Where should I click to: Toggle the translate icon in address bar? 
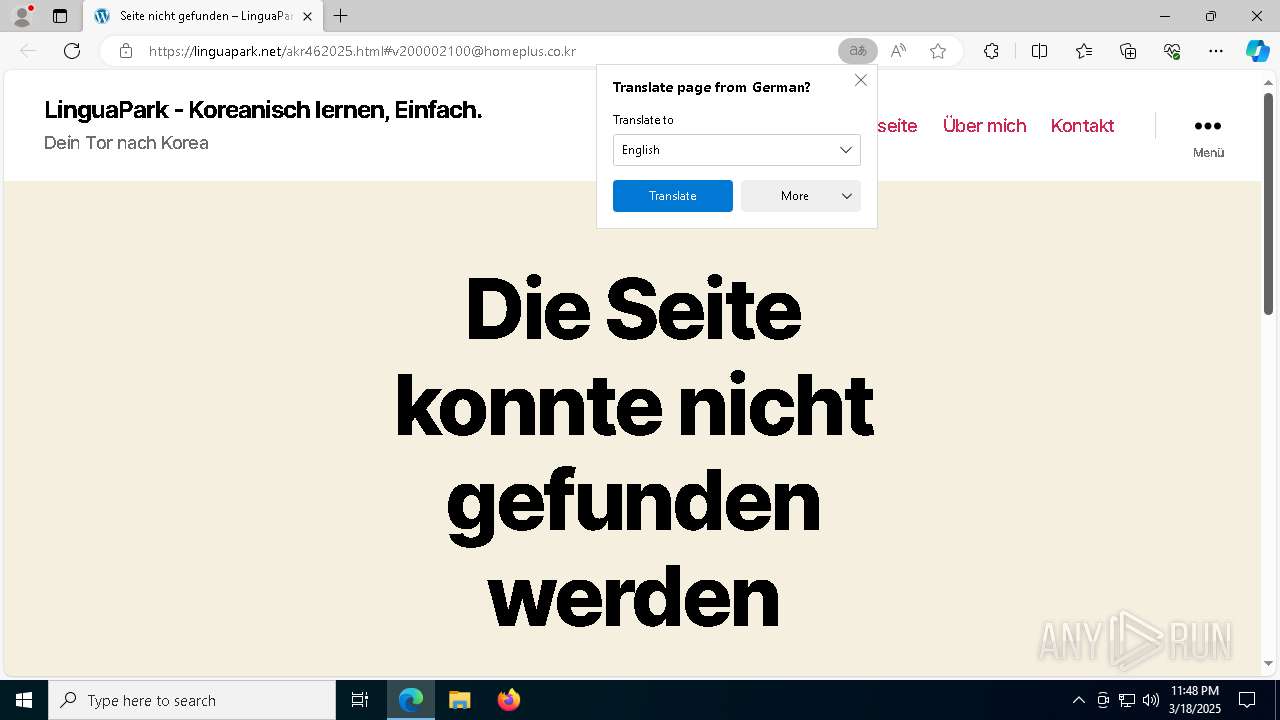858,51
